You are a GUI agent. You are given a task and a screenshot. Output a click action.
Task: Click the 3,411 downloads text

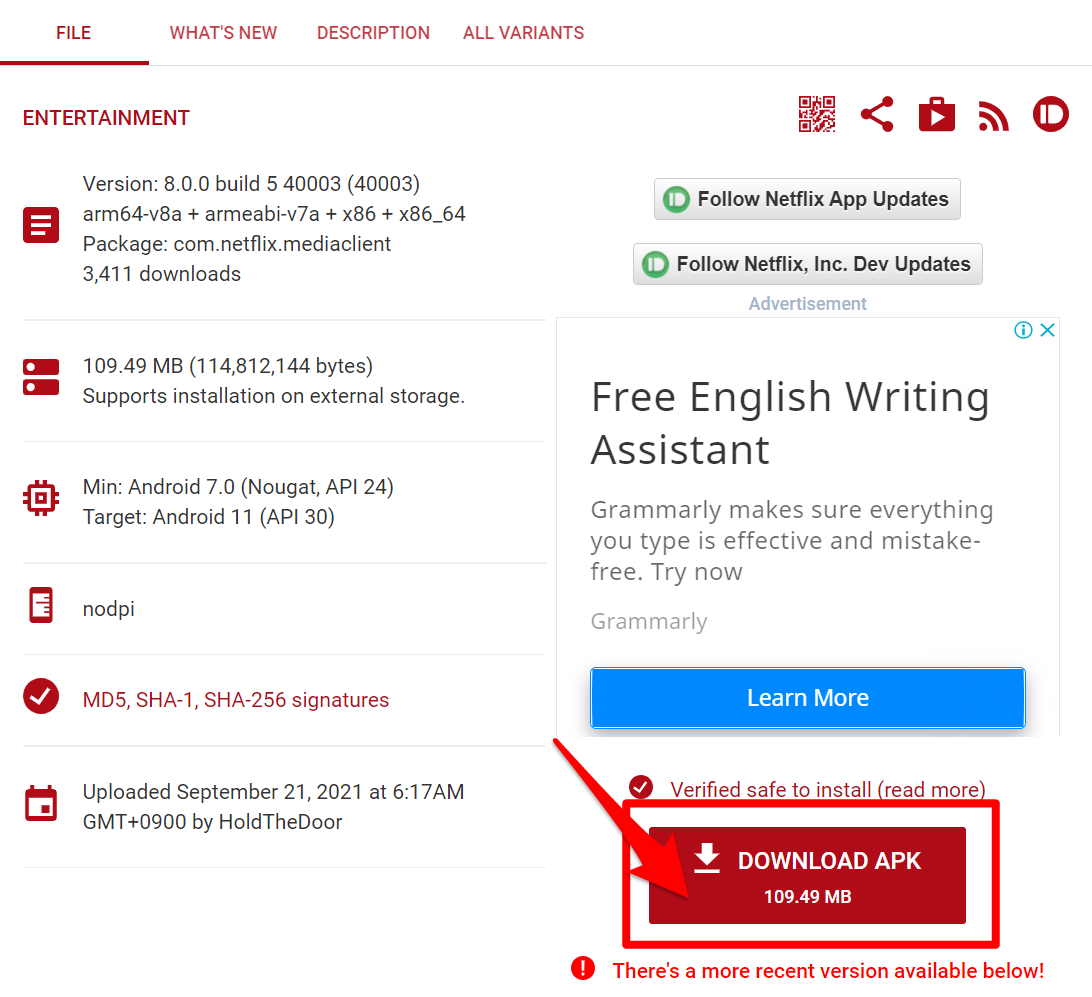click(x=162, y=274)
